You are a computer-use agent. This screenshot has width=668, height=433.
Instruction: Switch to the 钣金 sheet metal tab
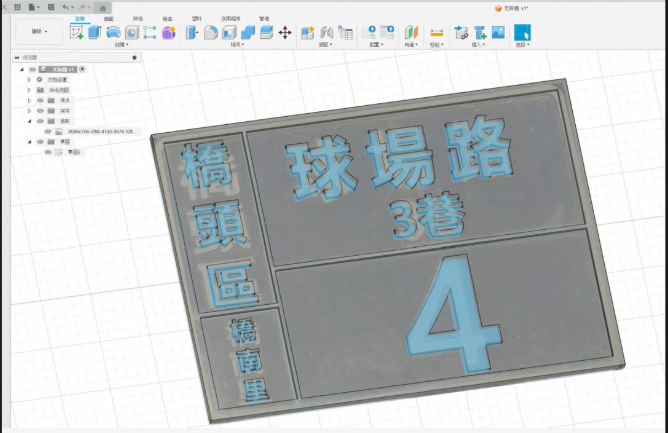(x=167, y=19)
